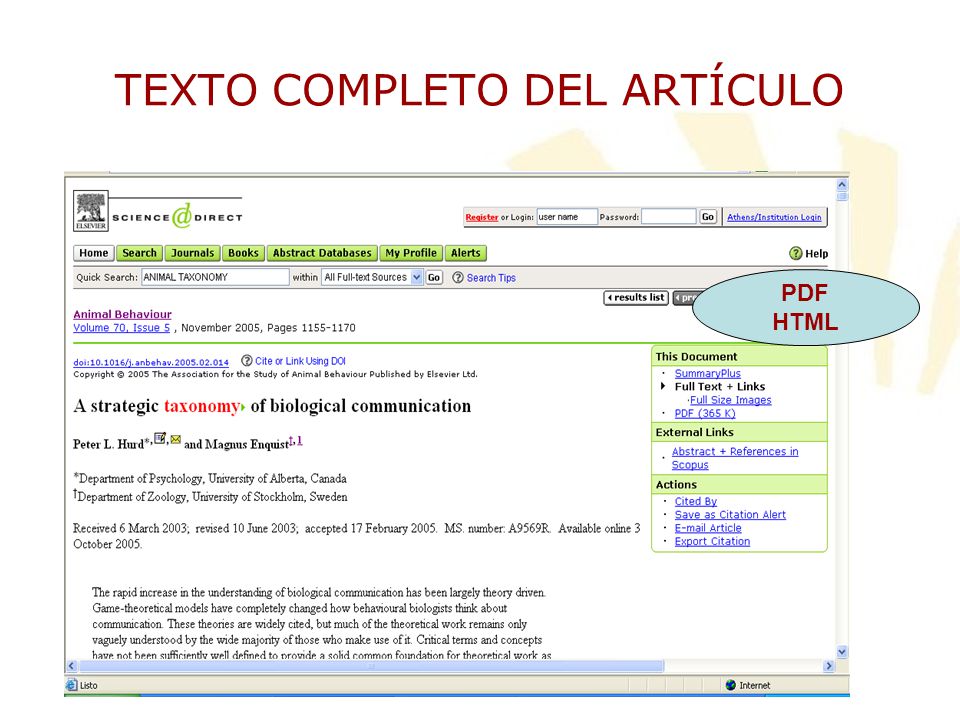Click the horizontal scrollbar left arrow

71,666
